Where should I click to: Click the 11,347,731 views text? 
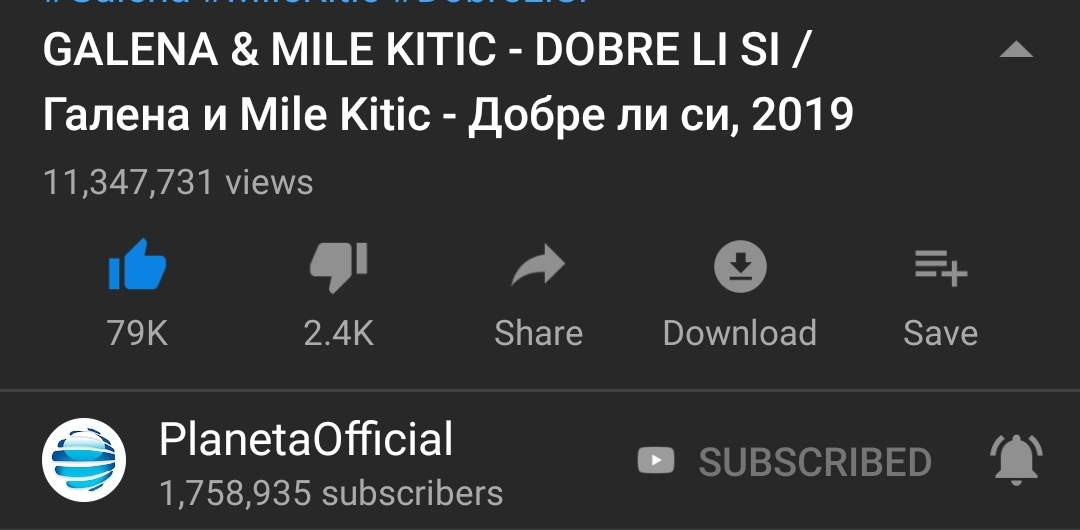(178, 183)
